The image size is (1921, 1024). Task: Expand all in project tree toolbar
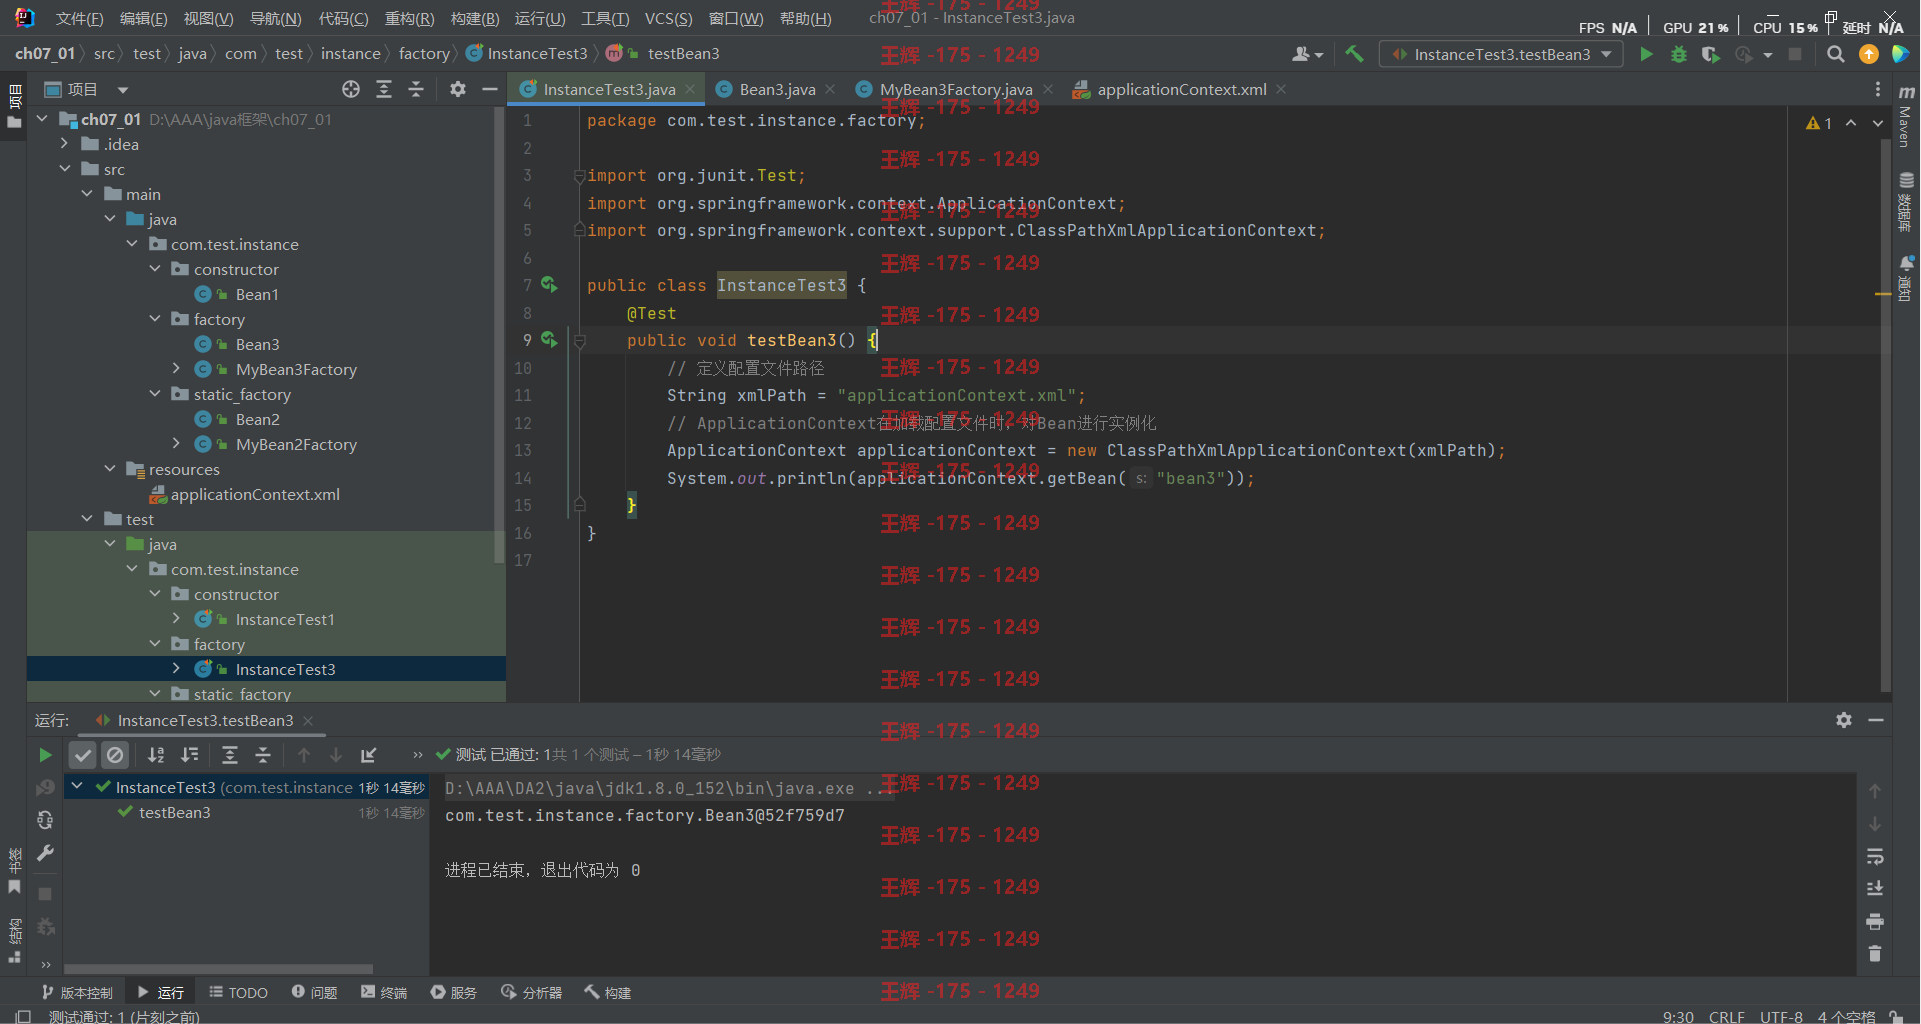(383, 90)
